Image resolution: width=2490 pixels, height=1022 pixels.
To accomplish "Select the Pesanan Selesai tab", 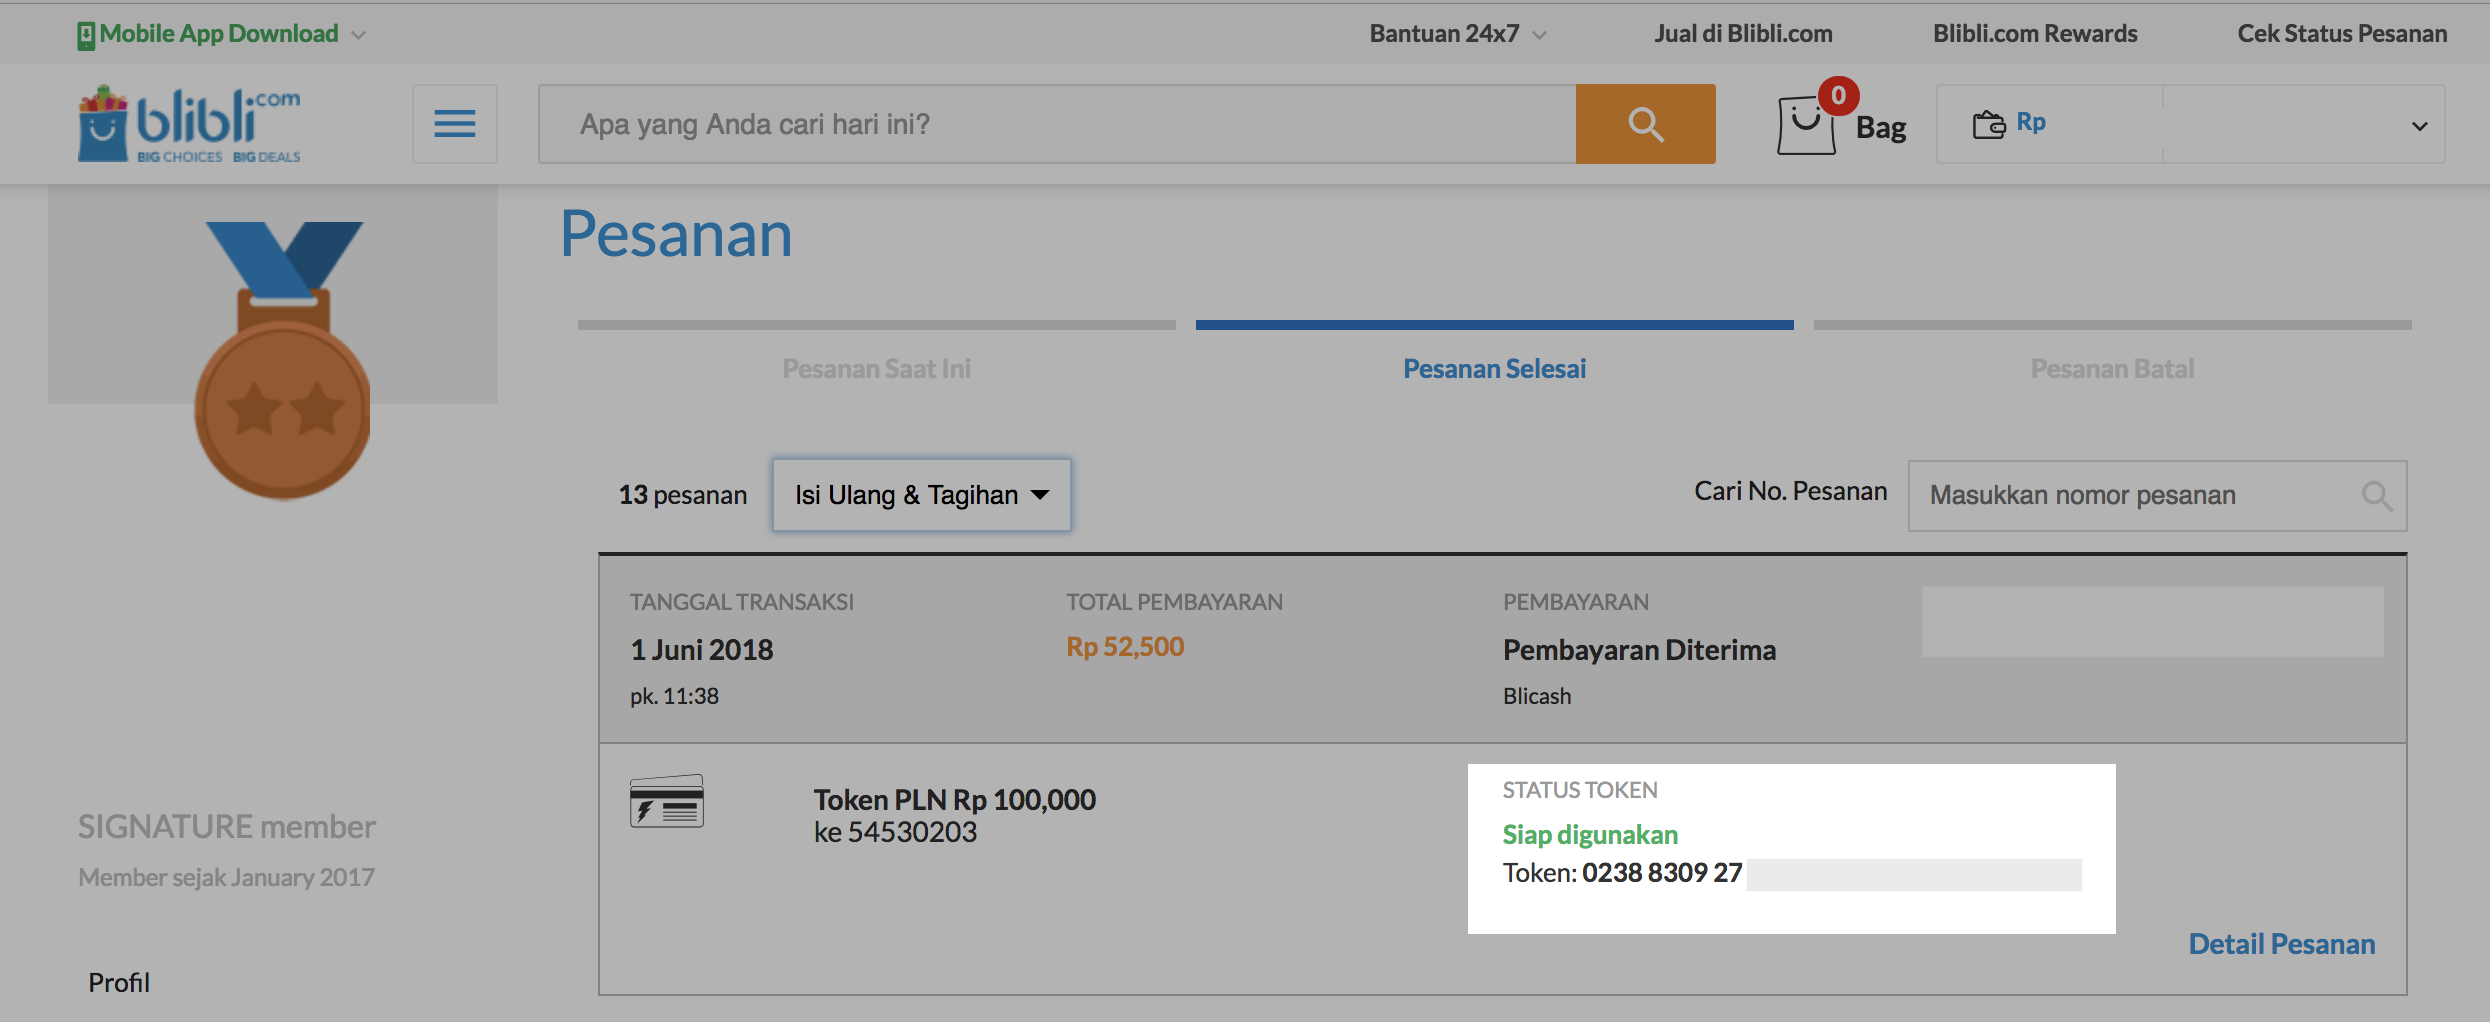I will (1494, 369).
